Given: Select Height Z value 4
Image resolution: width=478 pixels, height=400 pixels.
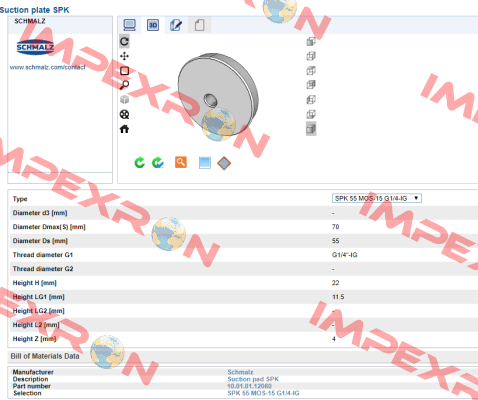Looking at the screenshot, I should pos(334,339).
